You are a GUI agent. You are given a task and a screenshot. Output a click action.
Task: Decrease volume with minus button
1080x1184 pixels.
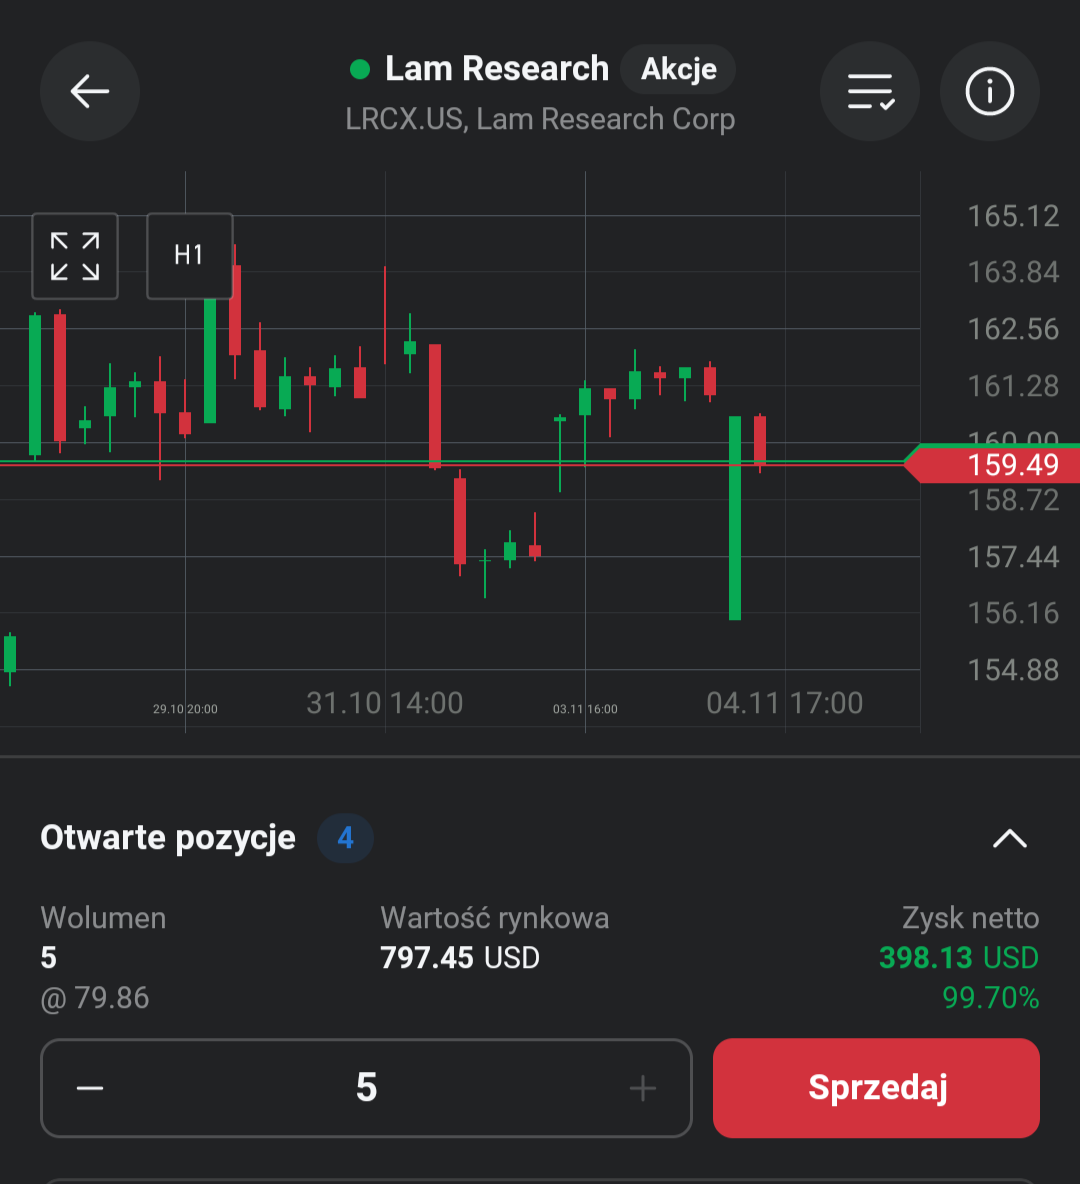pyautogui.click(x=90, y=1088)
